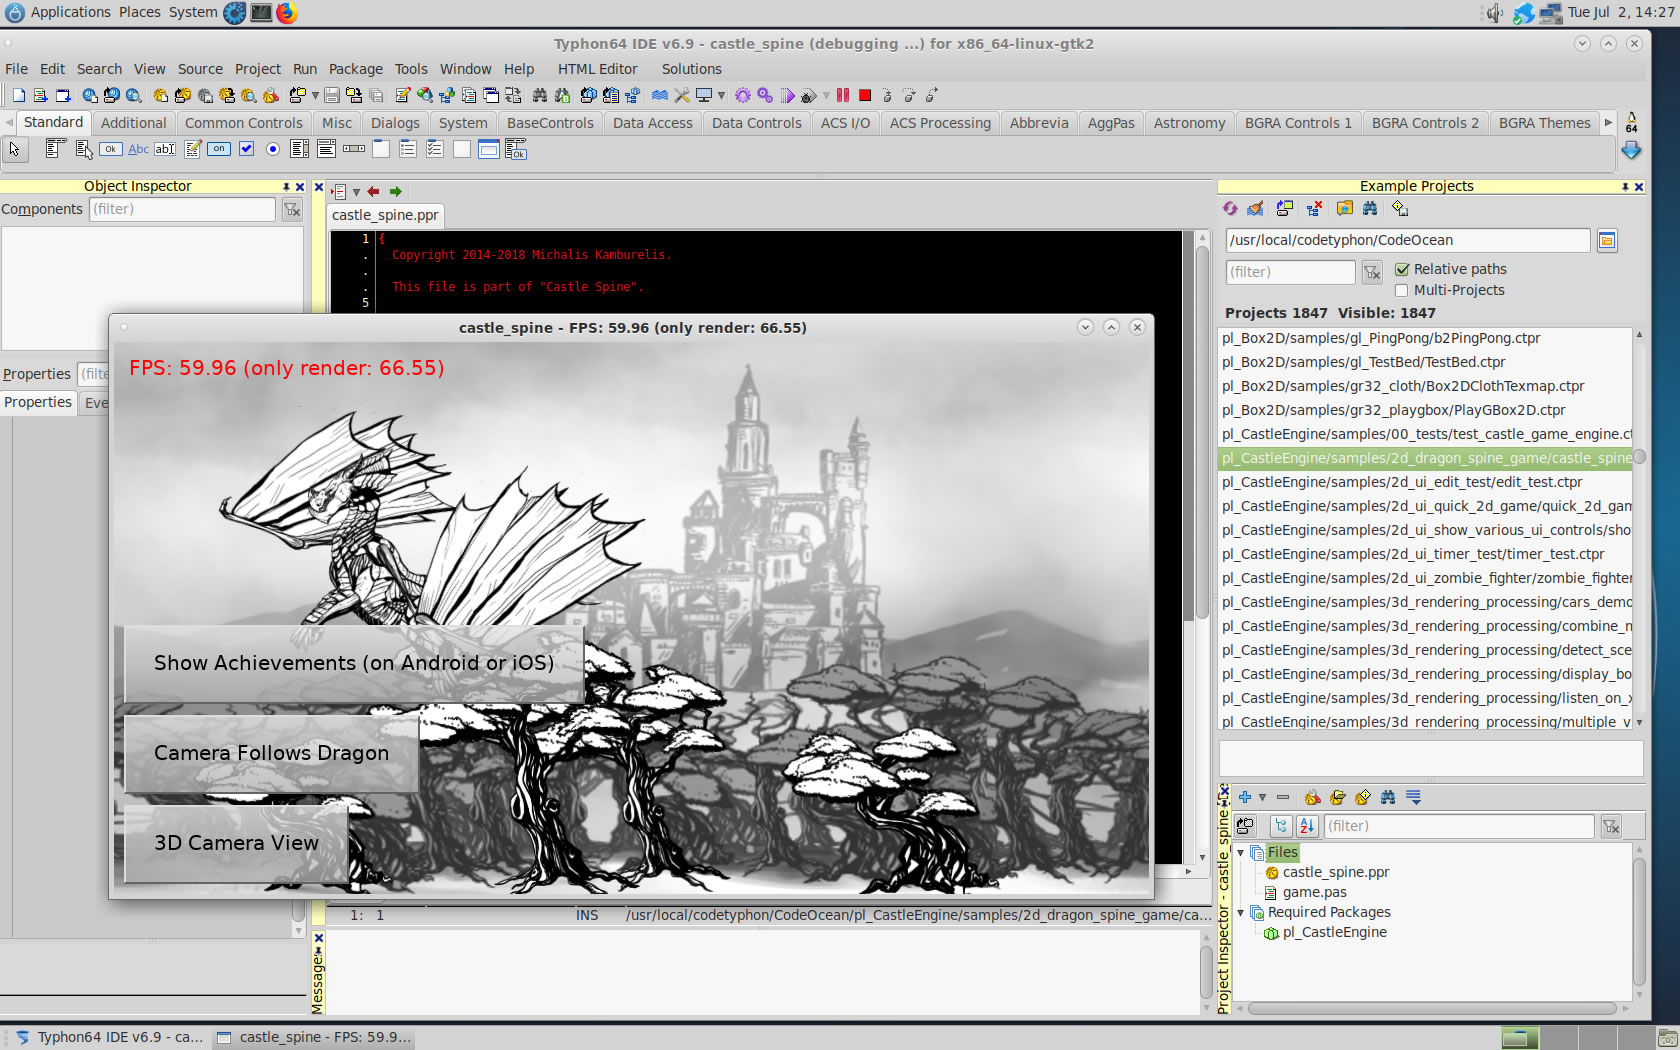Click Show Achievements button in game window
Viewport: 1680px width, 1050px height.
(x=354, y=663)
